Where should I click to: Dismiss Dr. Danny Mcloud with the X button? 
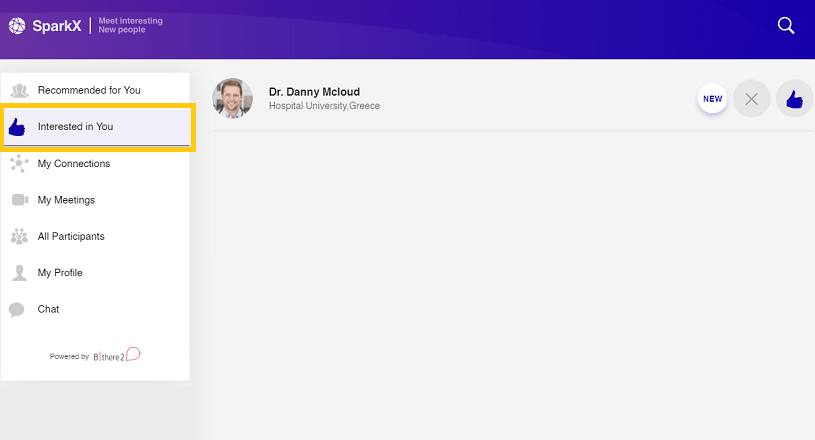click(x=751, y=99)
